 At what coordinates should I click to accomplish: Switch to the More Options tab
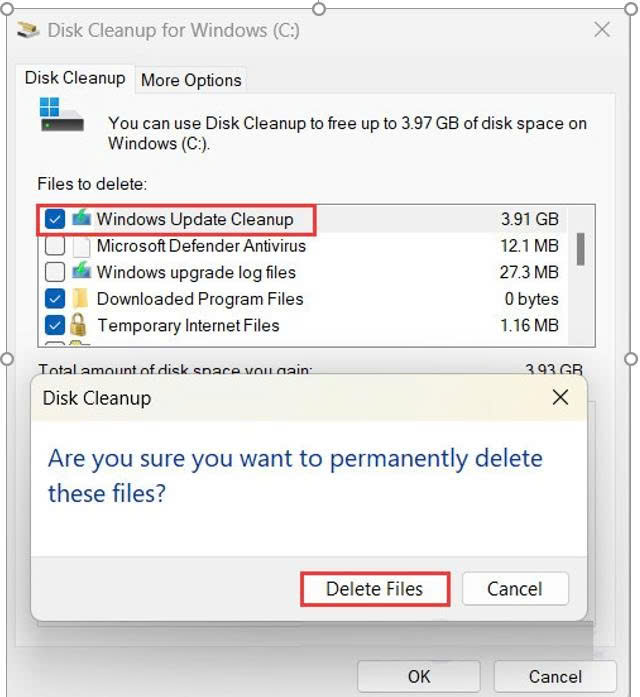pos(191,80)
